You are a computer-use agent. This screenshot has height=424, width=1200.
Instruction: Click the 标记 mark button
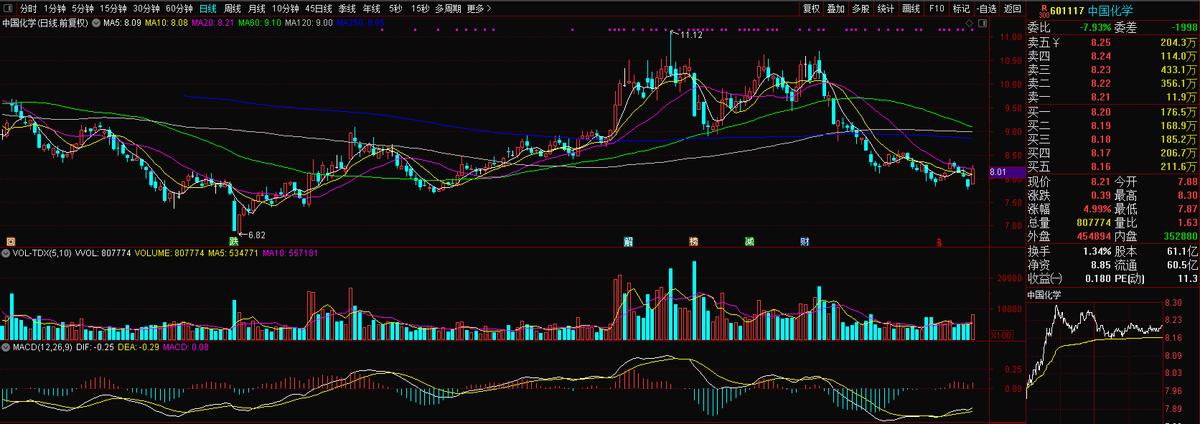(961, 8)
